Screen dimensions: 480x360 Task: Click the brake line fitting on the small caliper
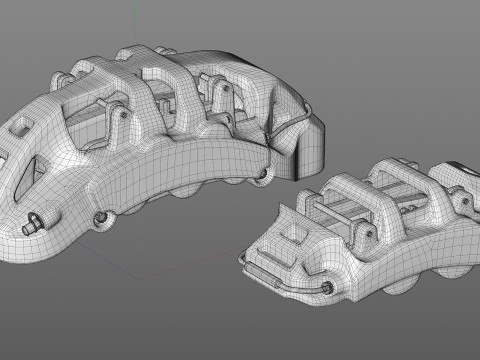[x=327, y=287]
